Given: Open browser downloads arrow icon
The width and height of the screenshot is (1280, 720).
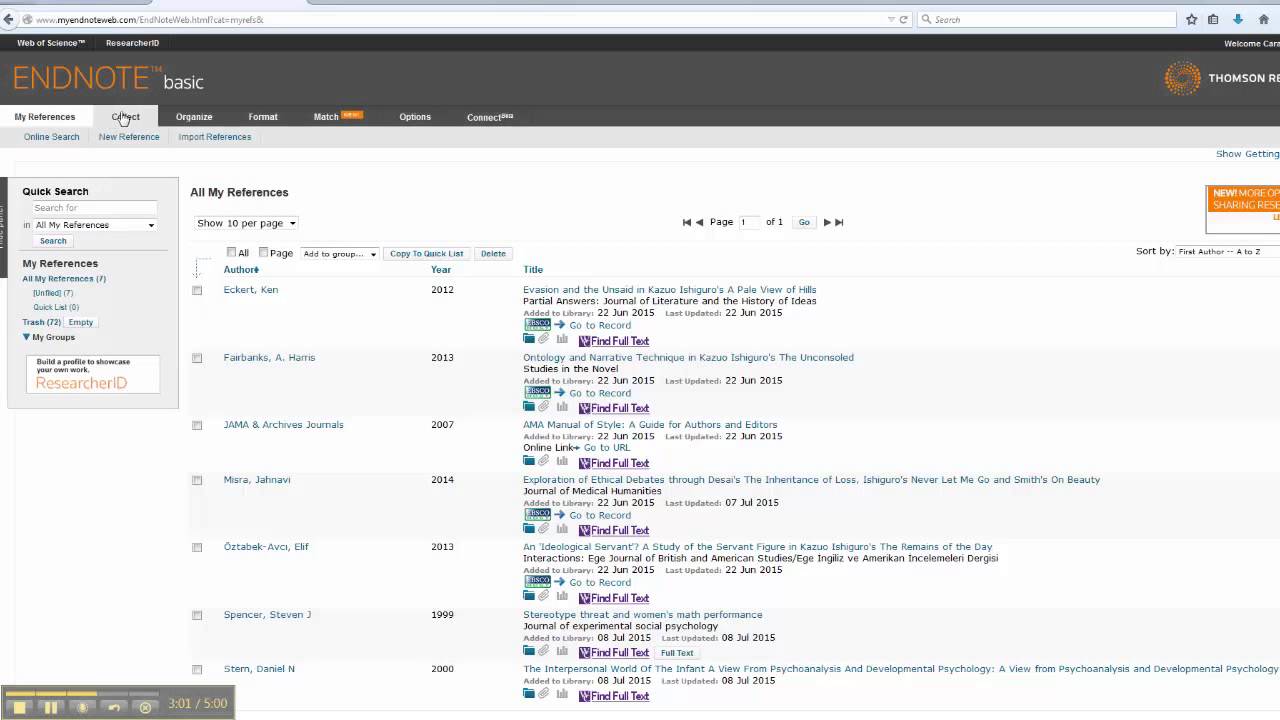Looking at the screenshot, I should 1237,19.
